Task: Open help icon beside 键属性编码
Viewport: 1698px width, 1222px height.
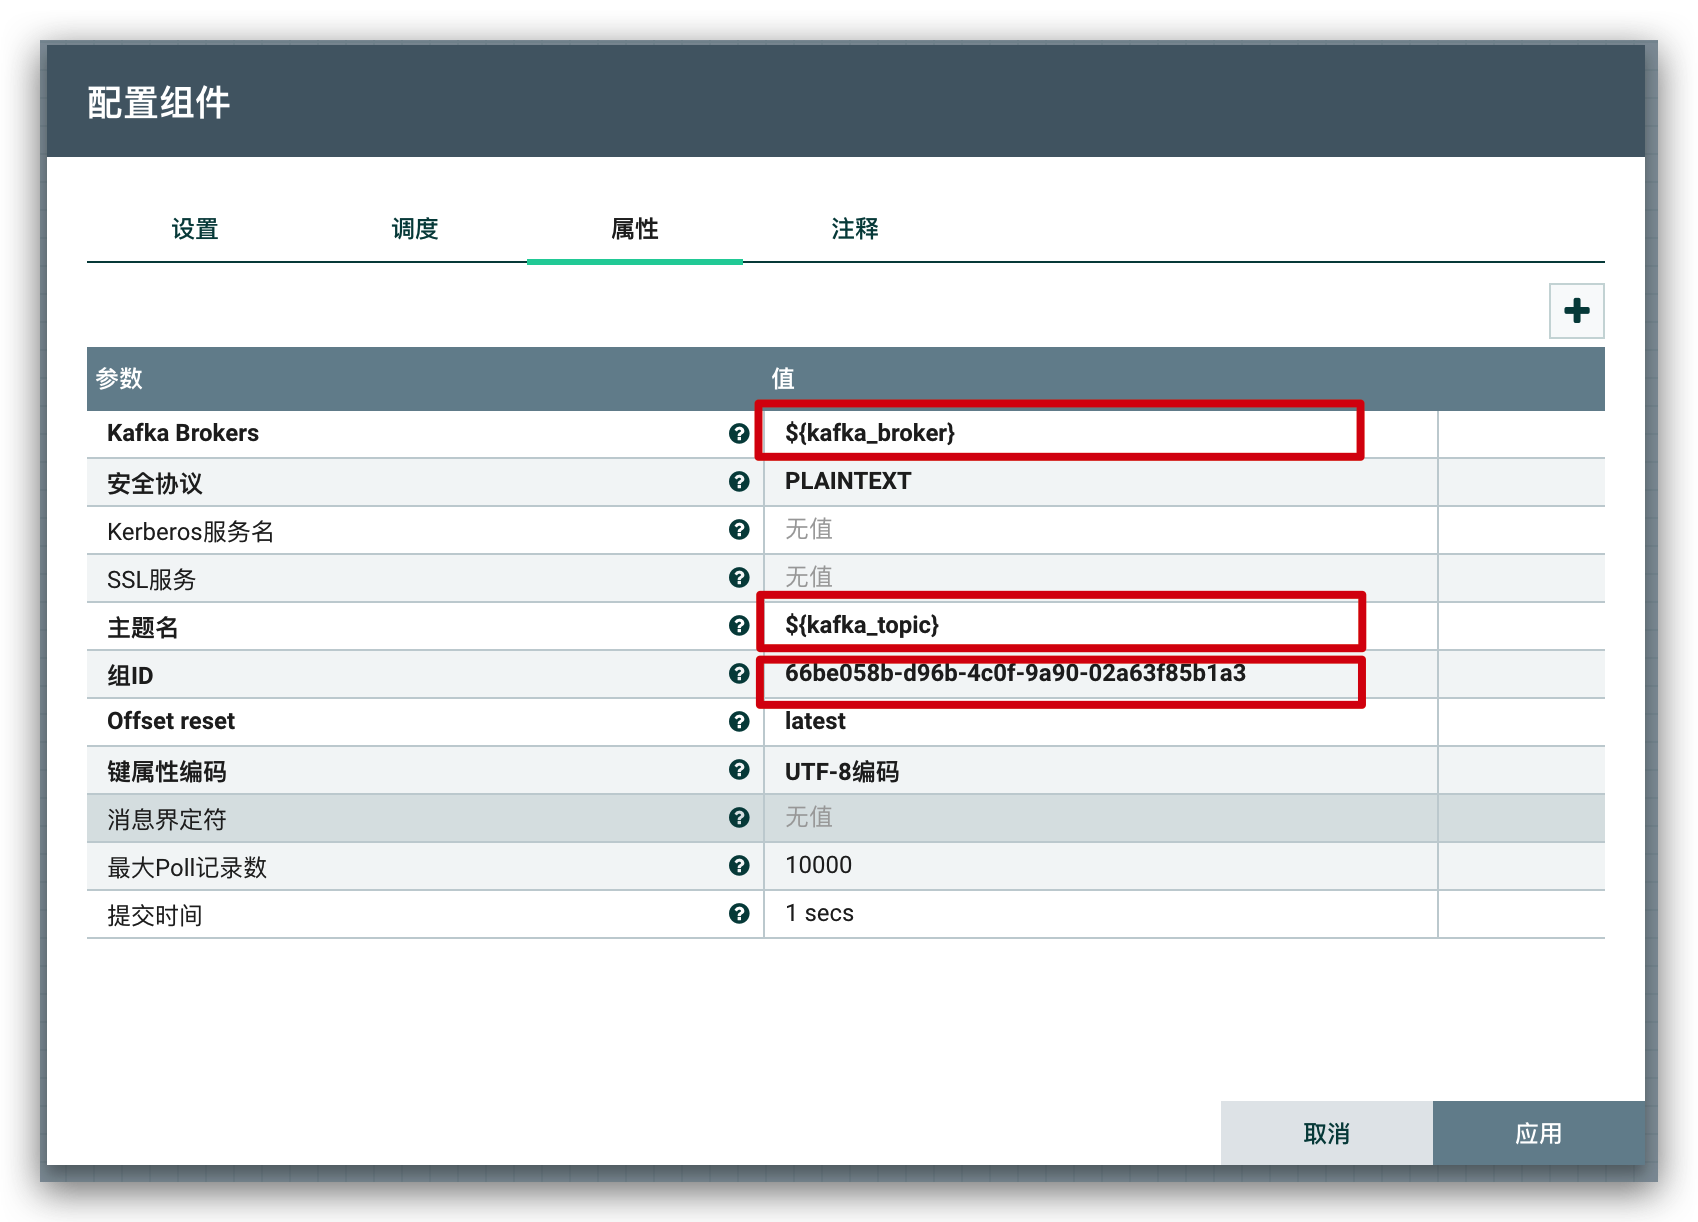Action: 739,770
